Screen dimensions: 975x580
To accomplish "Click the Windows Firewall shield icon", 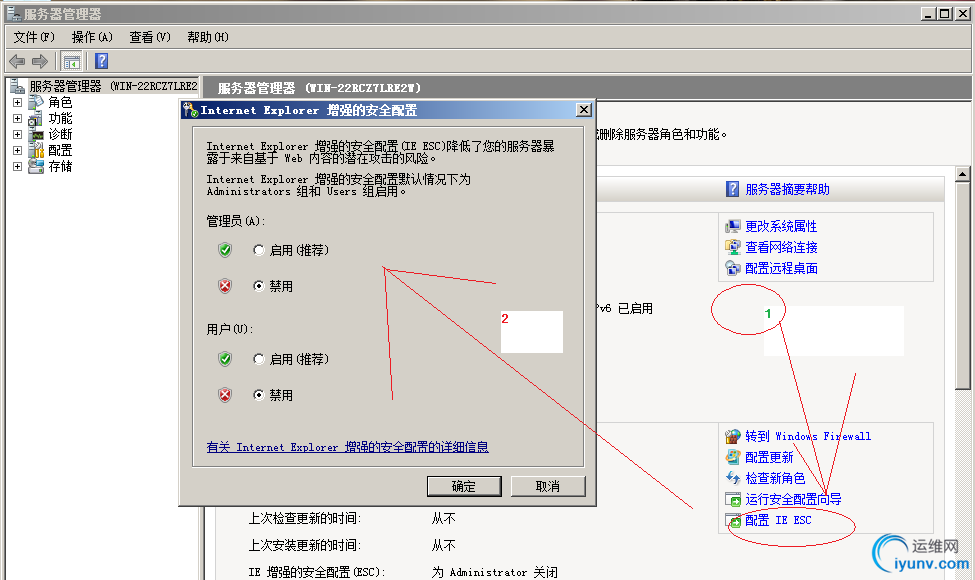I will click(732, 436).
